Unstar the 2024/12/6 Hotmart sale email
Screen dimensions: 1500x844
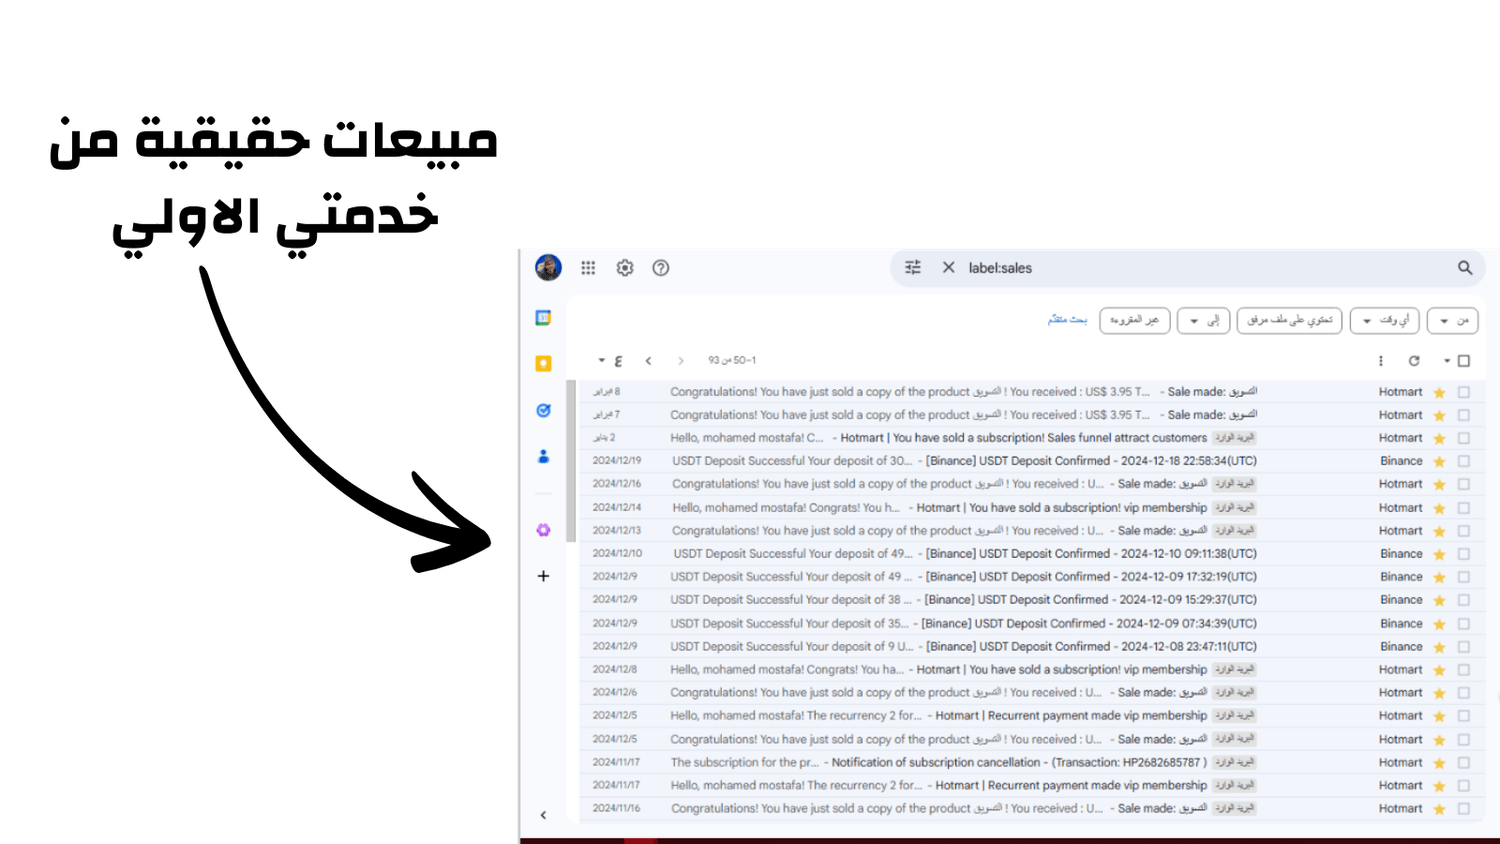(x=1439, y=693)
